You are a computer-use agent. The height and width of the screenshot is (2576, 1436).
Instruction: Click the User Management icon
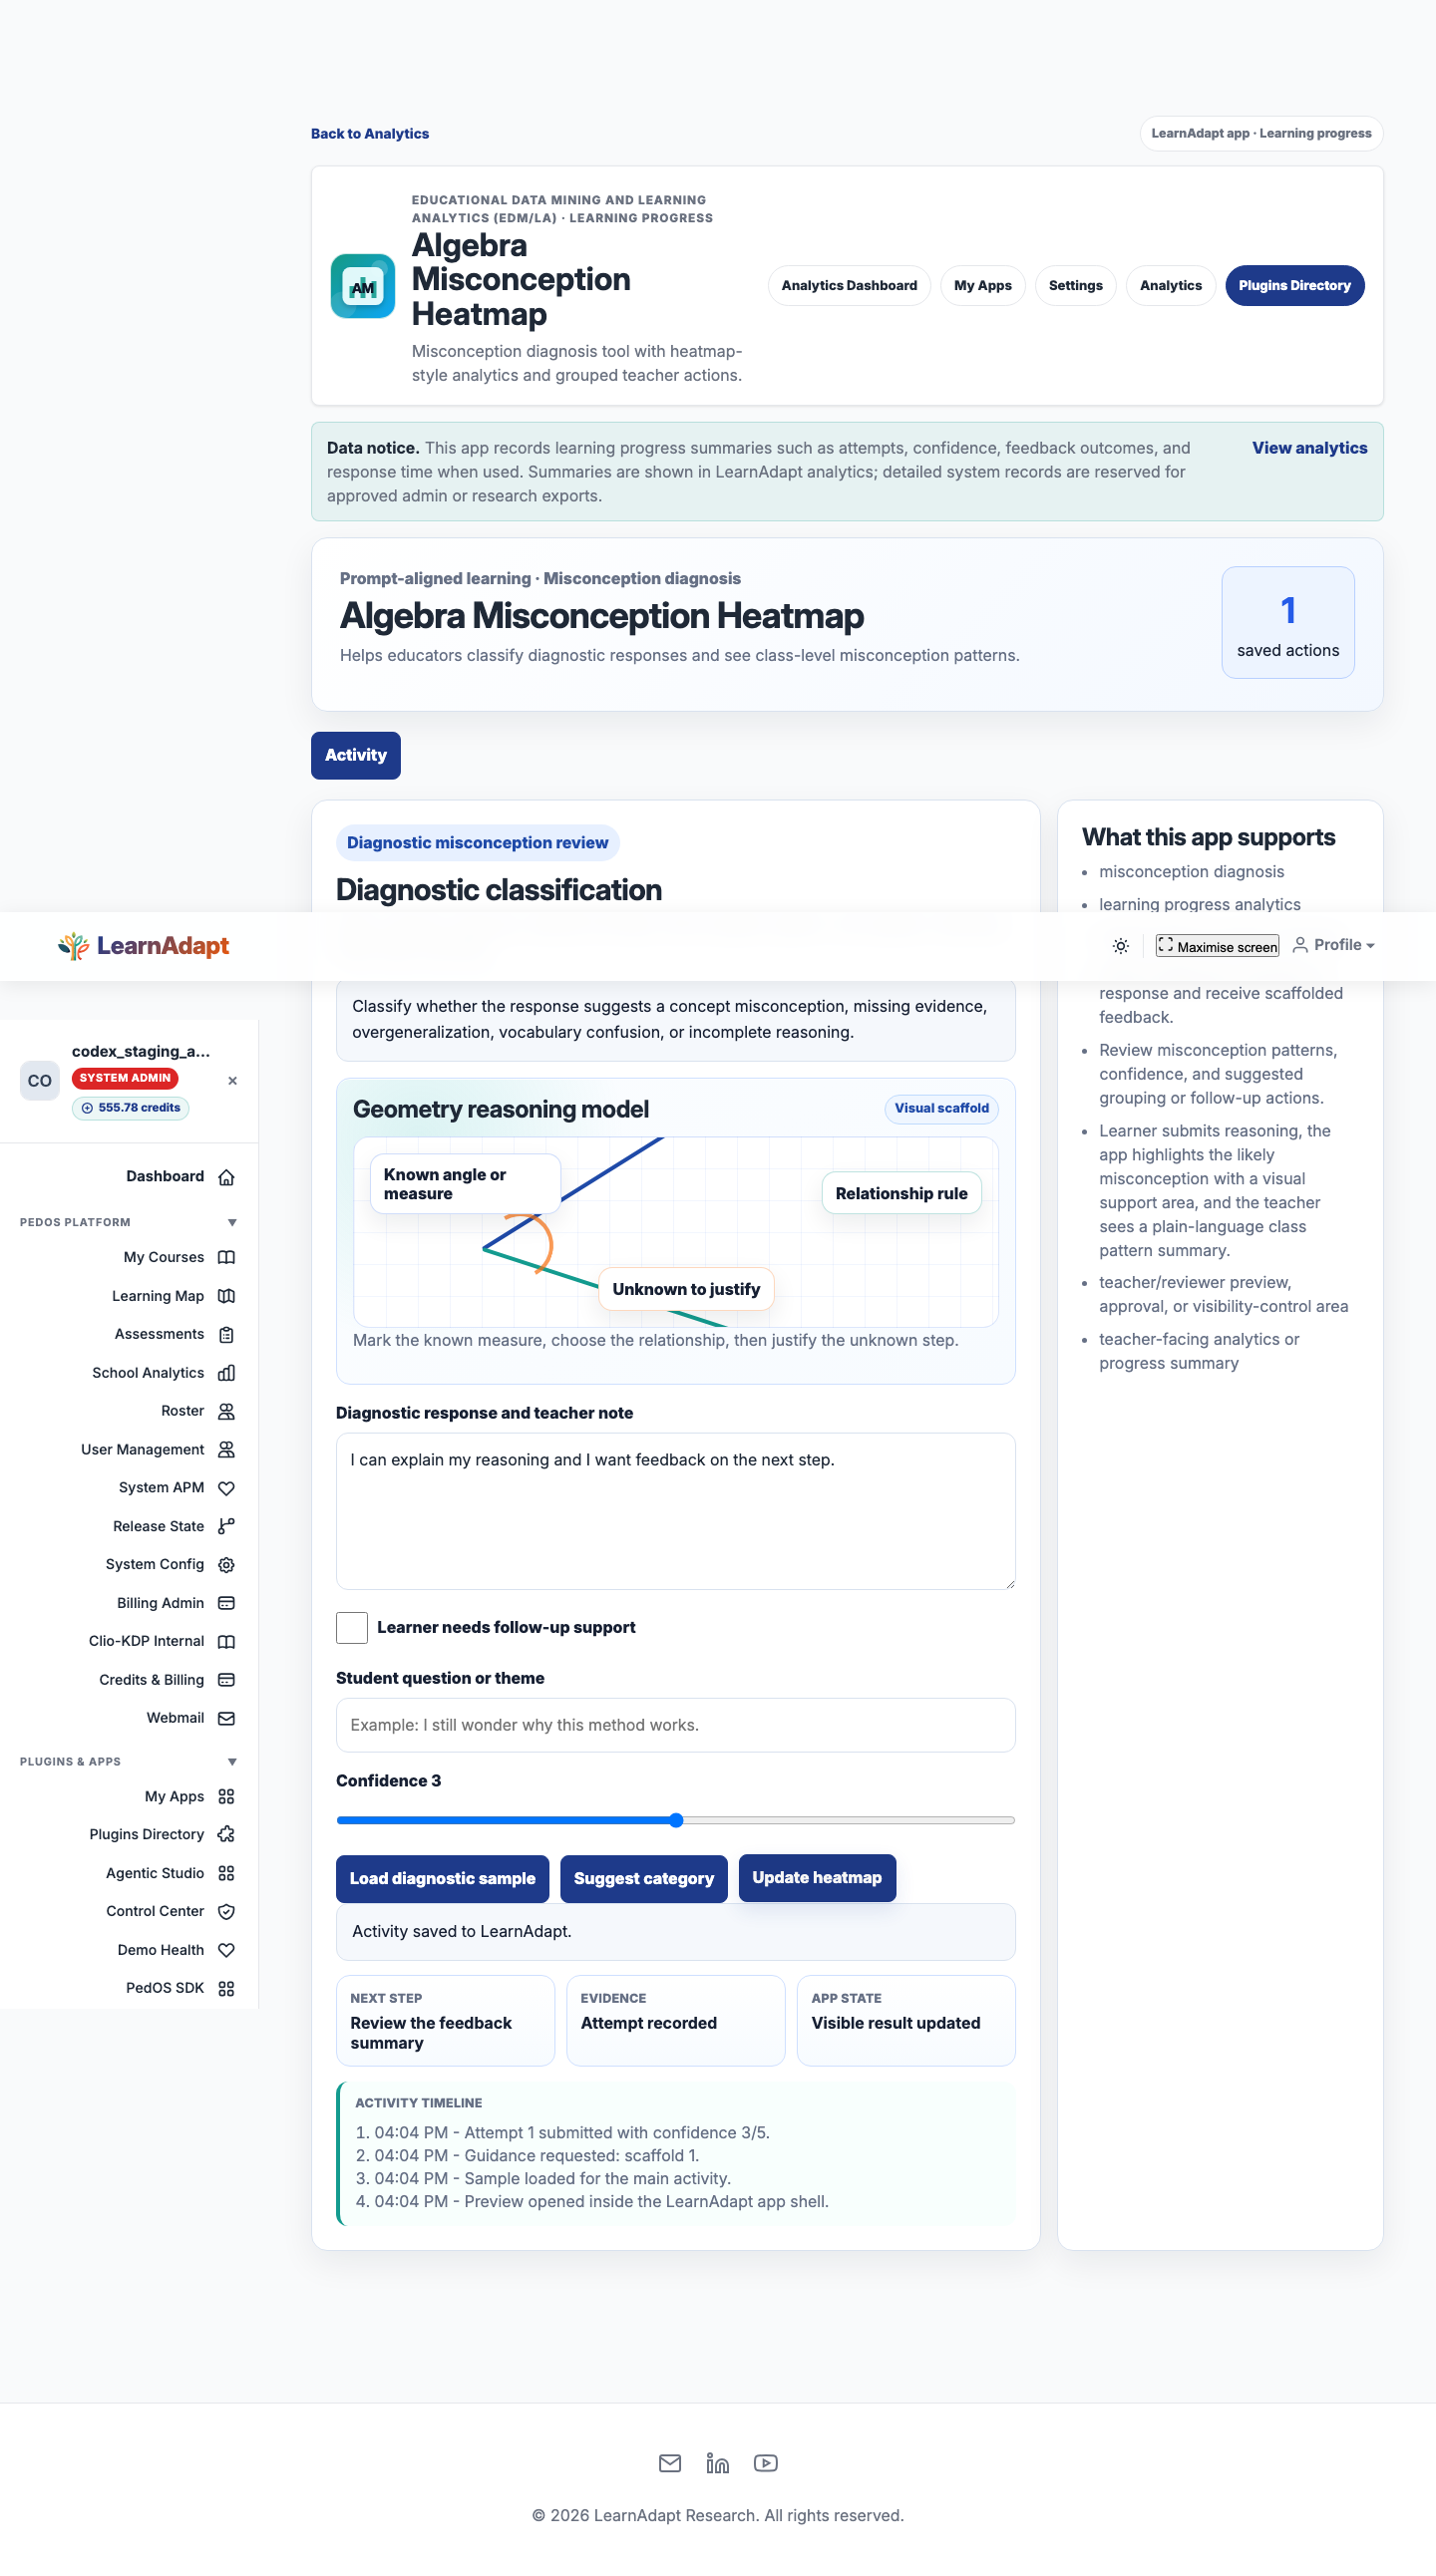point(226,1449)
